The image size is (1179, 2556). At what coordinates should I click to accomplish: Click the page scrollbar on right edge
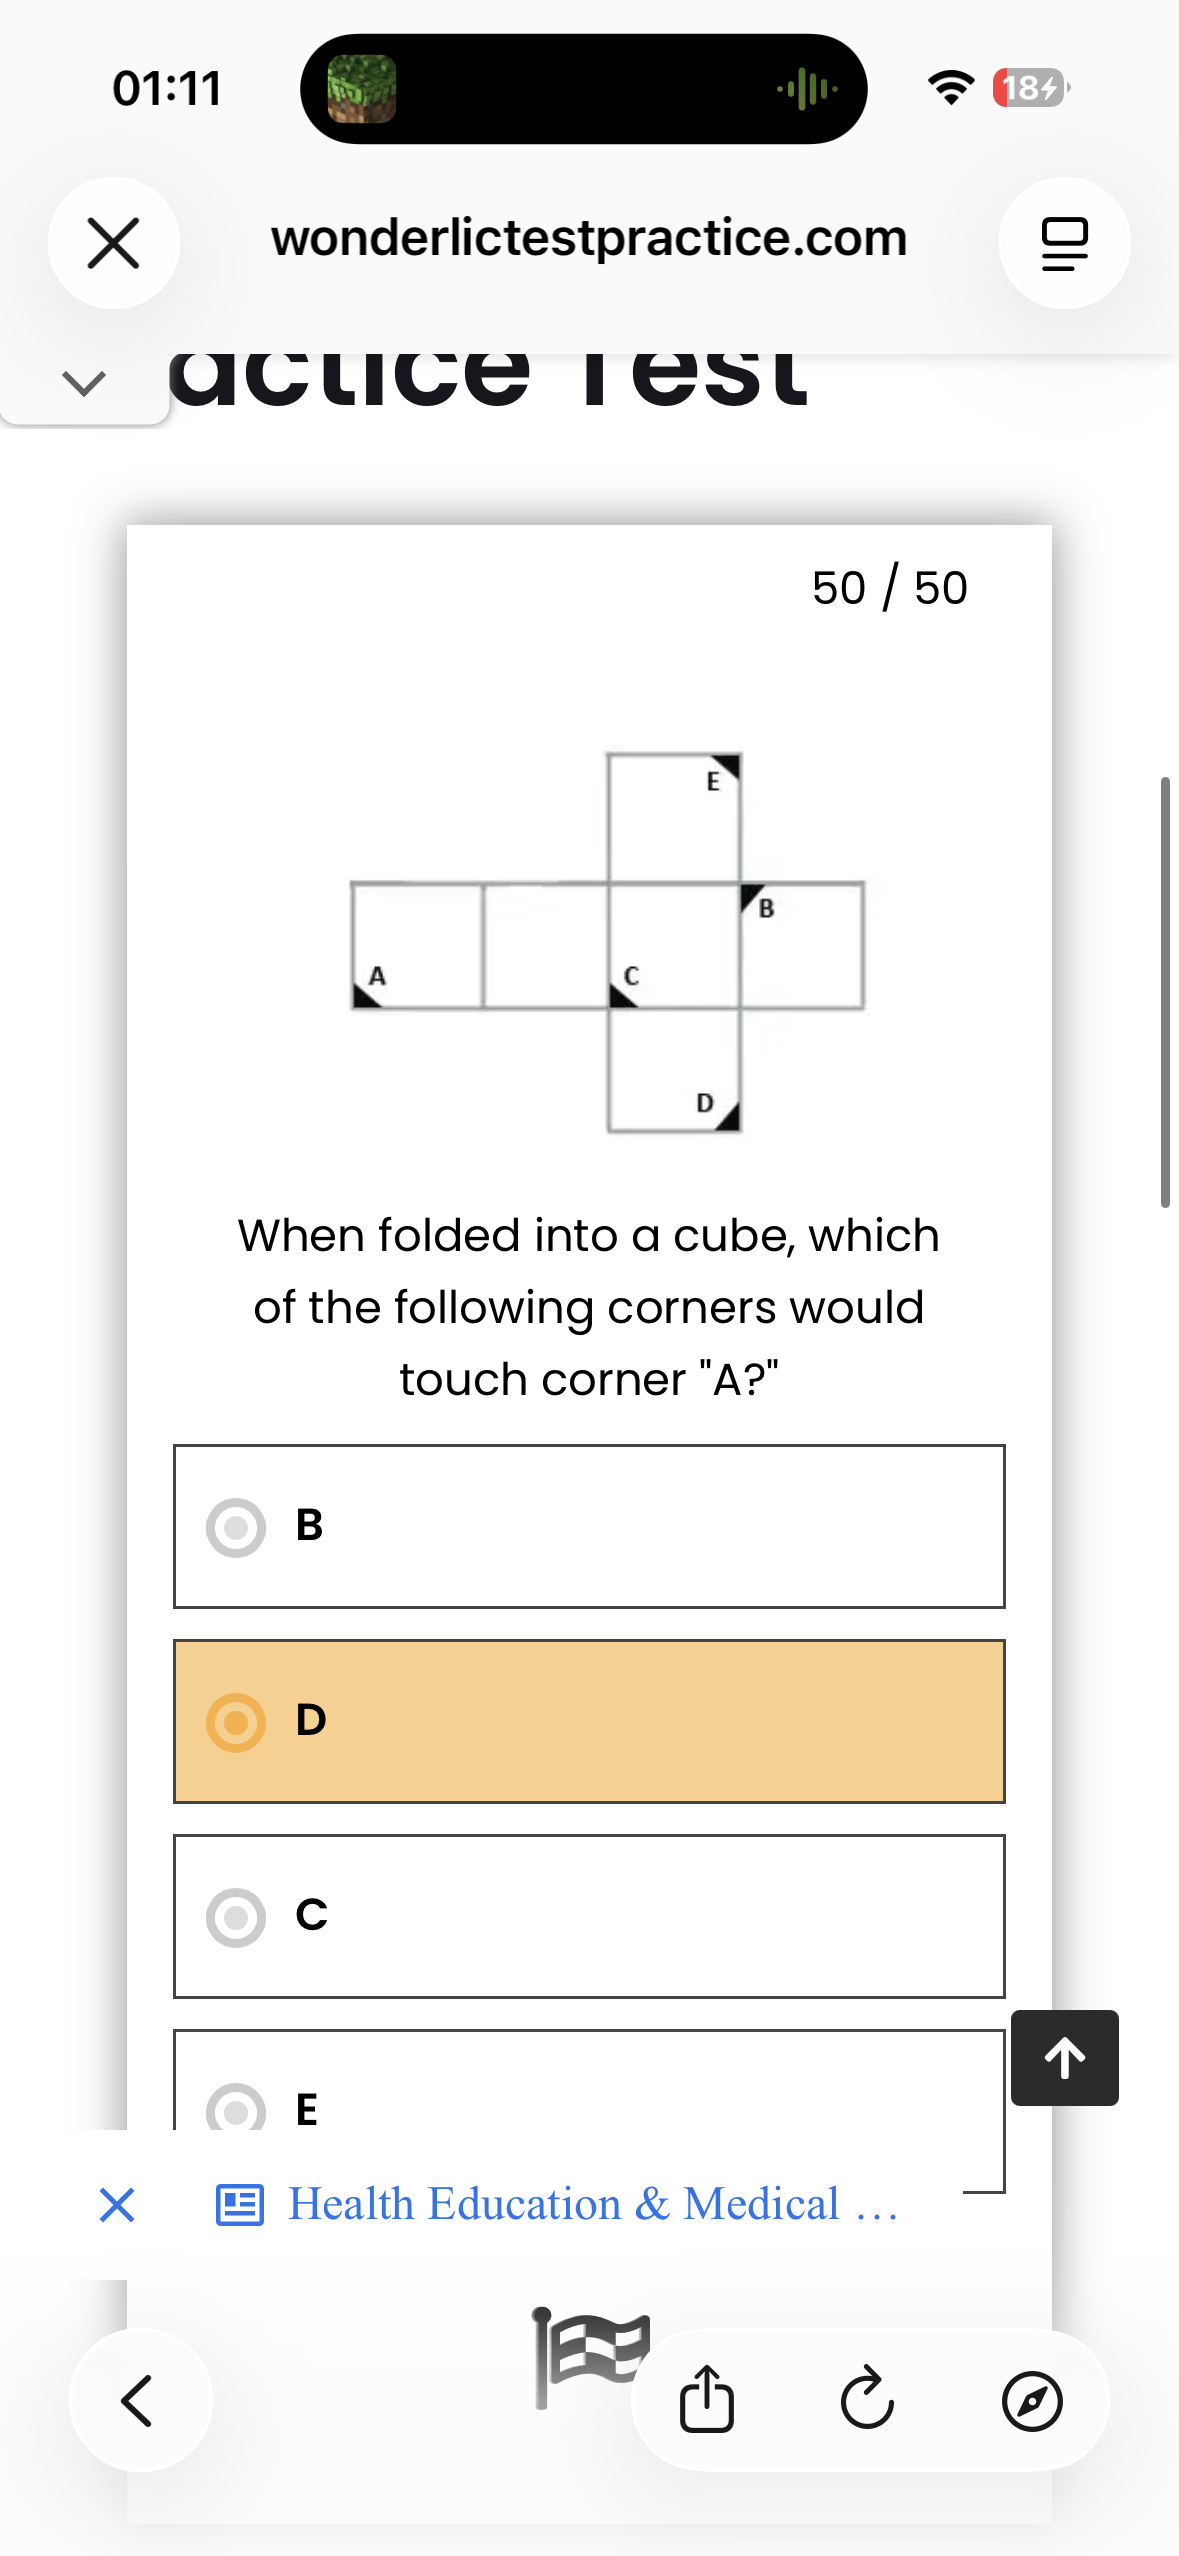[1165, 992]
